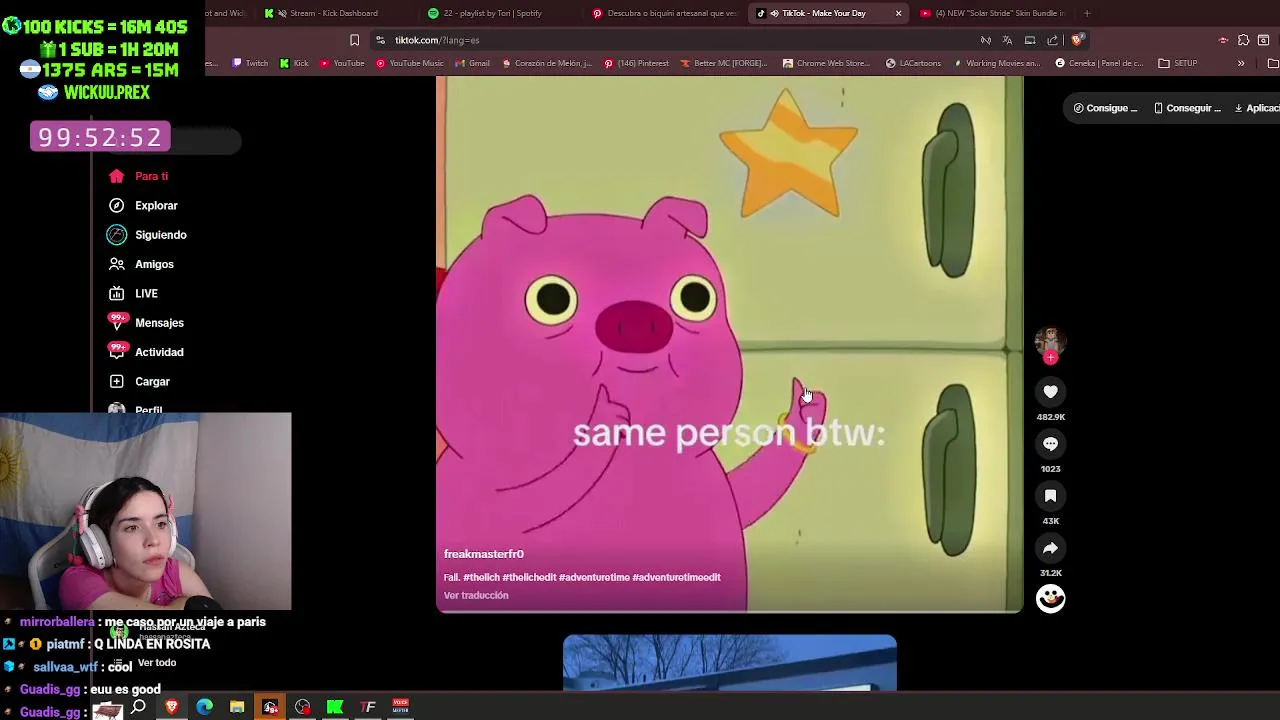Open comments on the TikTok video
Screen dimensions: 1280x720
click(1050, 444)
